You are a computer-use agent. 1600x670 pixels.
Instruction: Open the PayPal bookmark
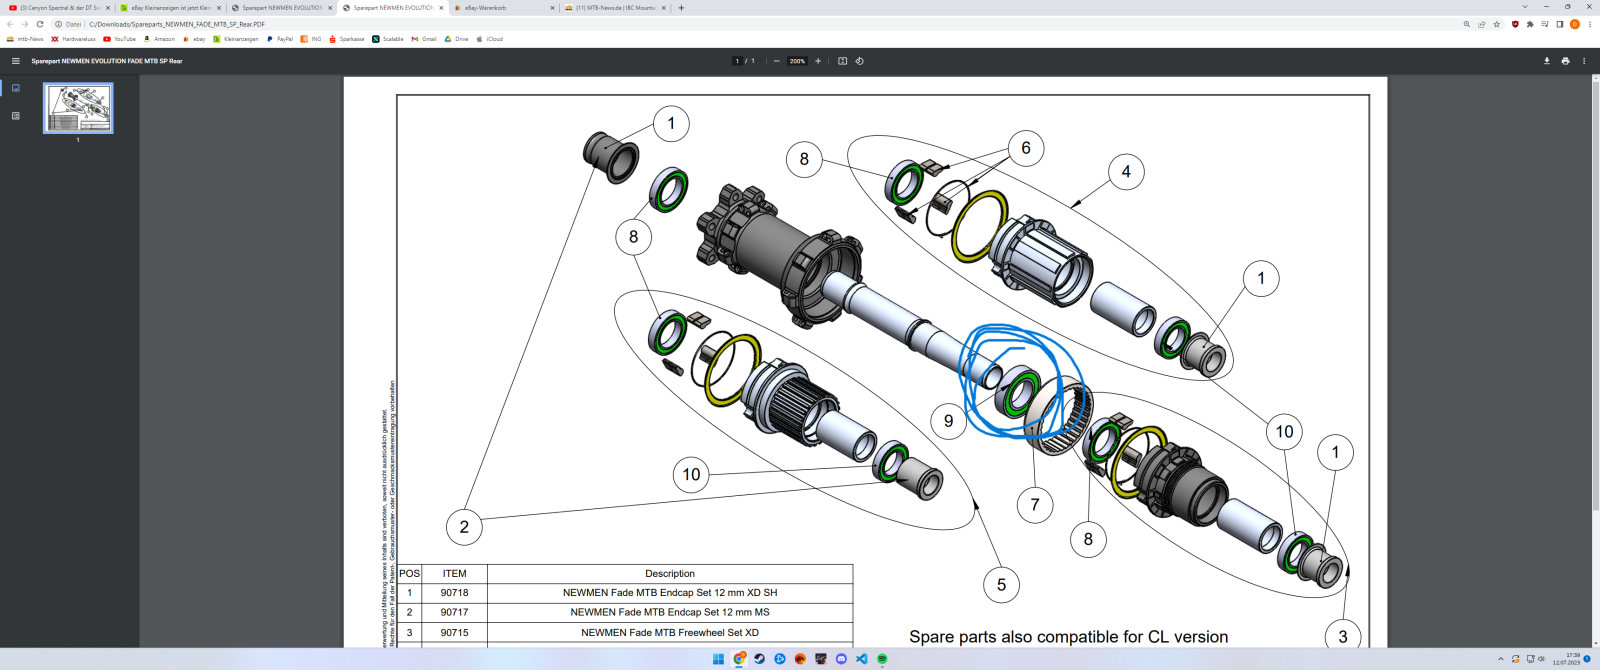[x=280, y=39]
